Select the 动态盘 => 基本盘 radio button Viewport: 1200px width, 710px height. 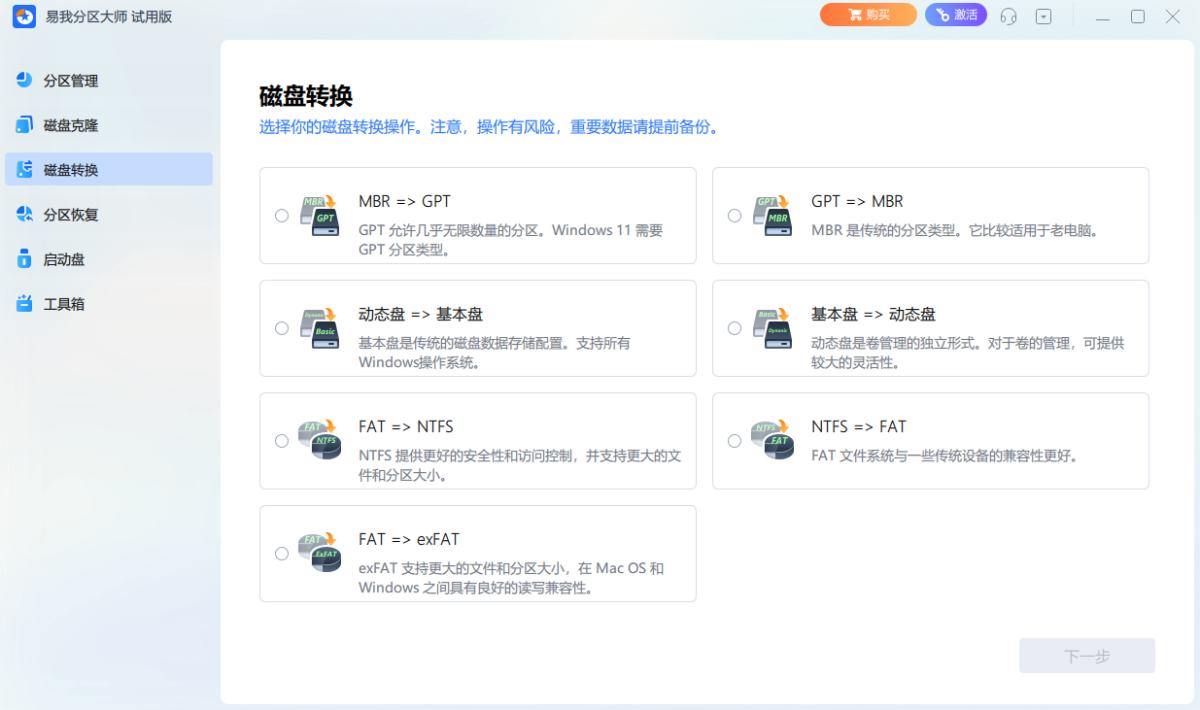point(281,328)
